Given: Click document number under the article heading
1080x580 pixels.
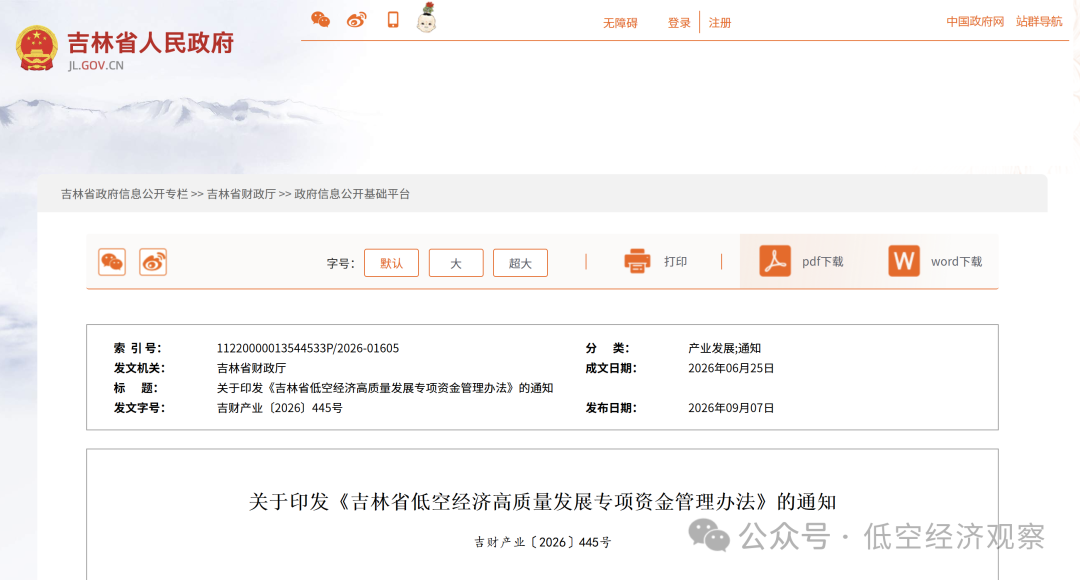Looking at the screenshot, I should (542, 542).
